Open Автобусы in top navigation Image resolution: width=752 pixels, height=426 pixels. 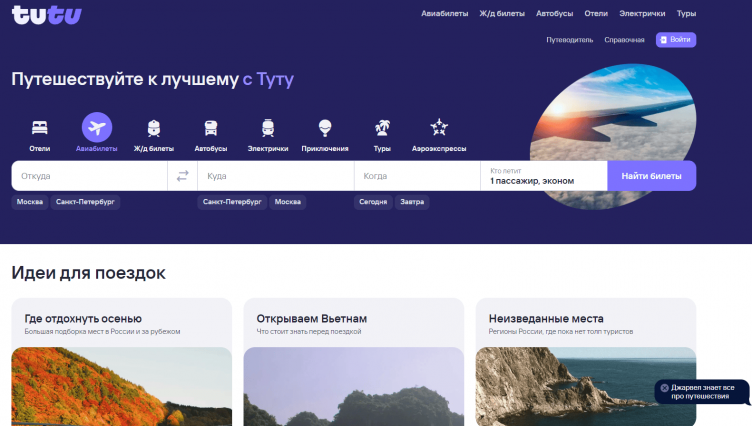[x=554, y=13]
